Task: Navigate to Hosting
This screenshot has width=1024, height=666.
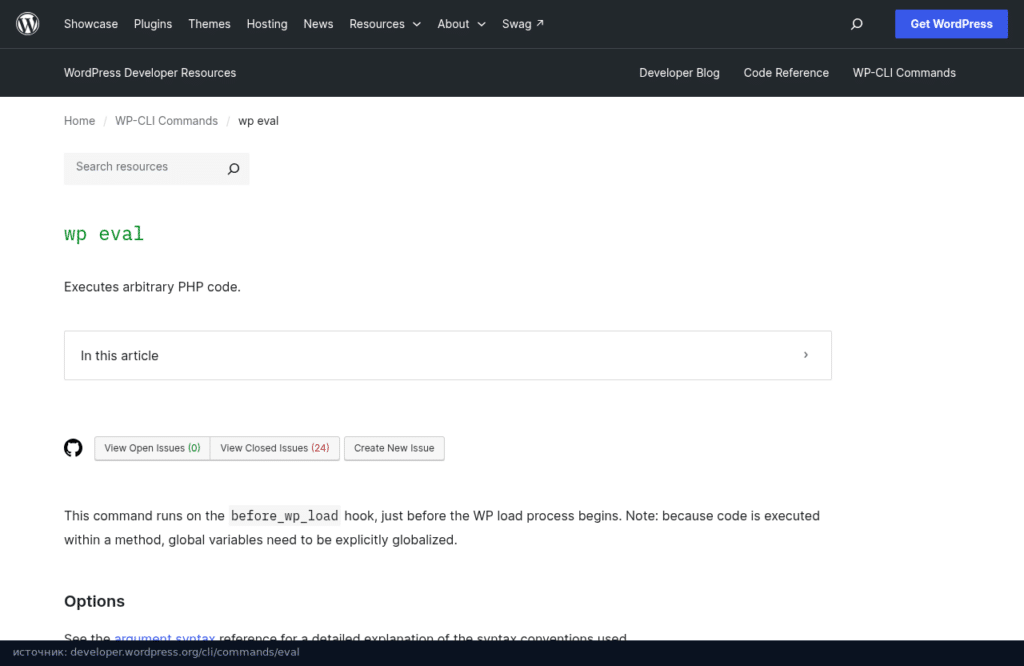Action: point(266,24)
